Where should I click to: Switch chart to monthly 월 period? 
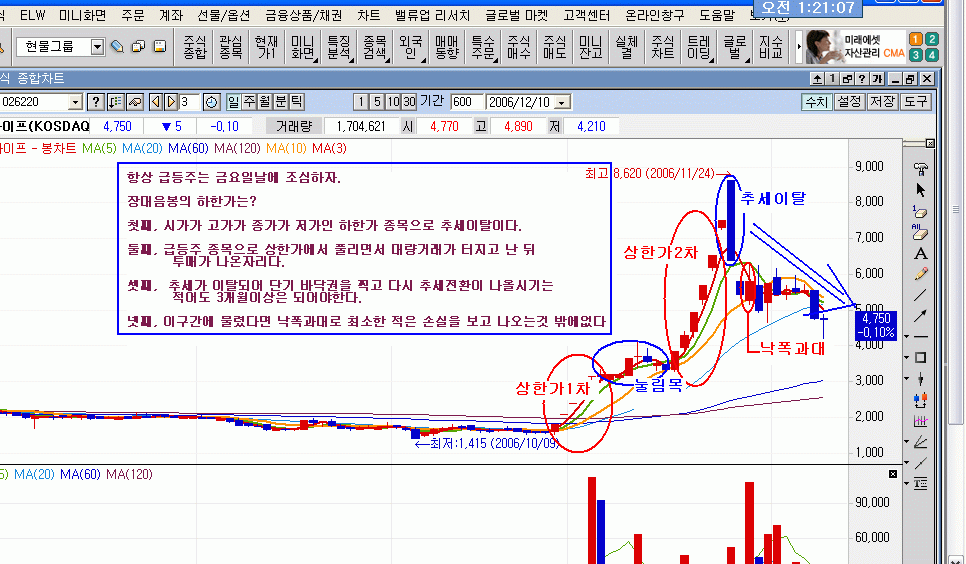point(265,102)
